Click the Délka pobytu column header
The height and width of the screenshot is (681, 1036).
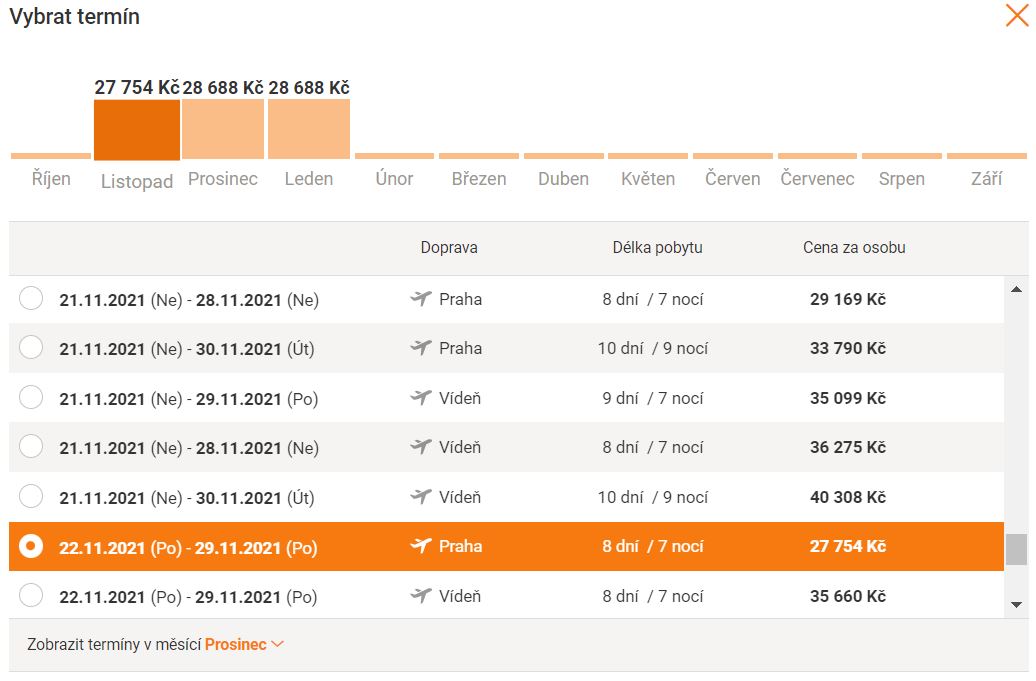click(657, 248)
